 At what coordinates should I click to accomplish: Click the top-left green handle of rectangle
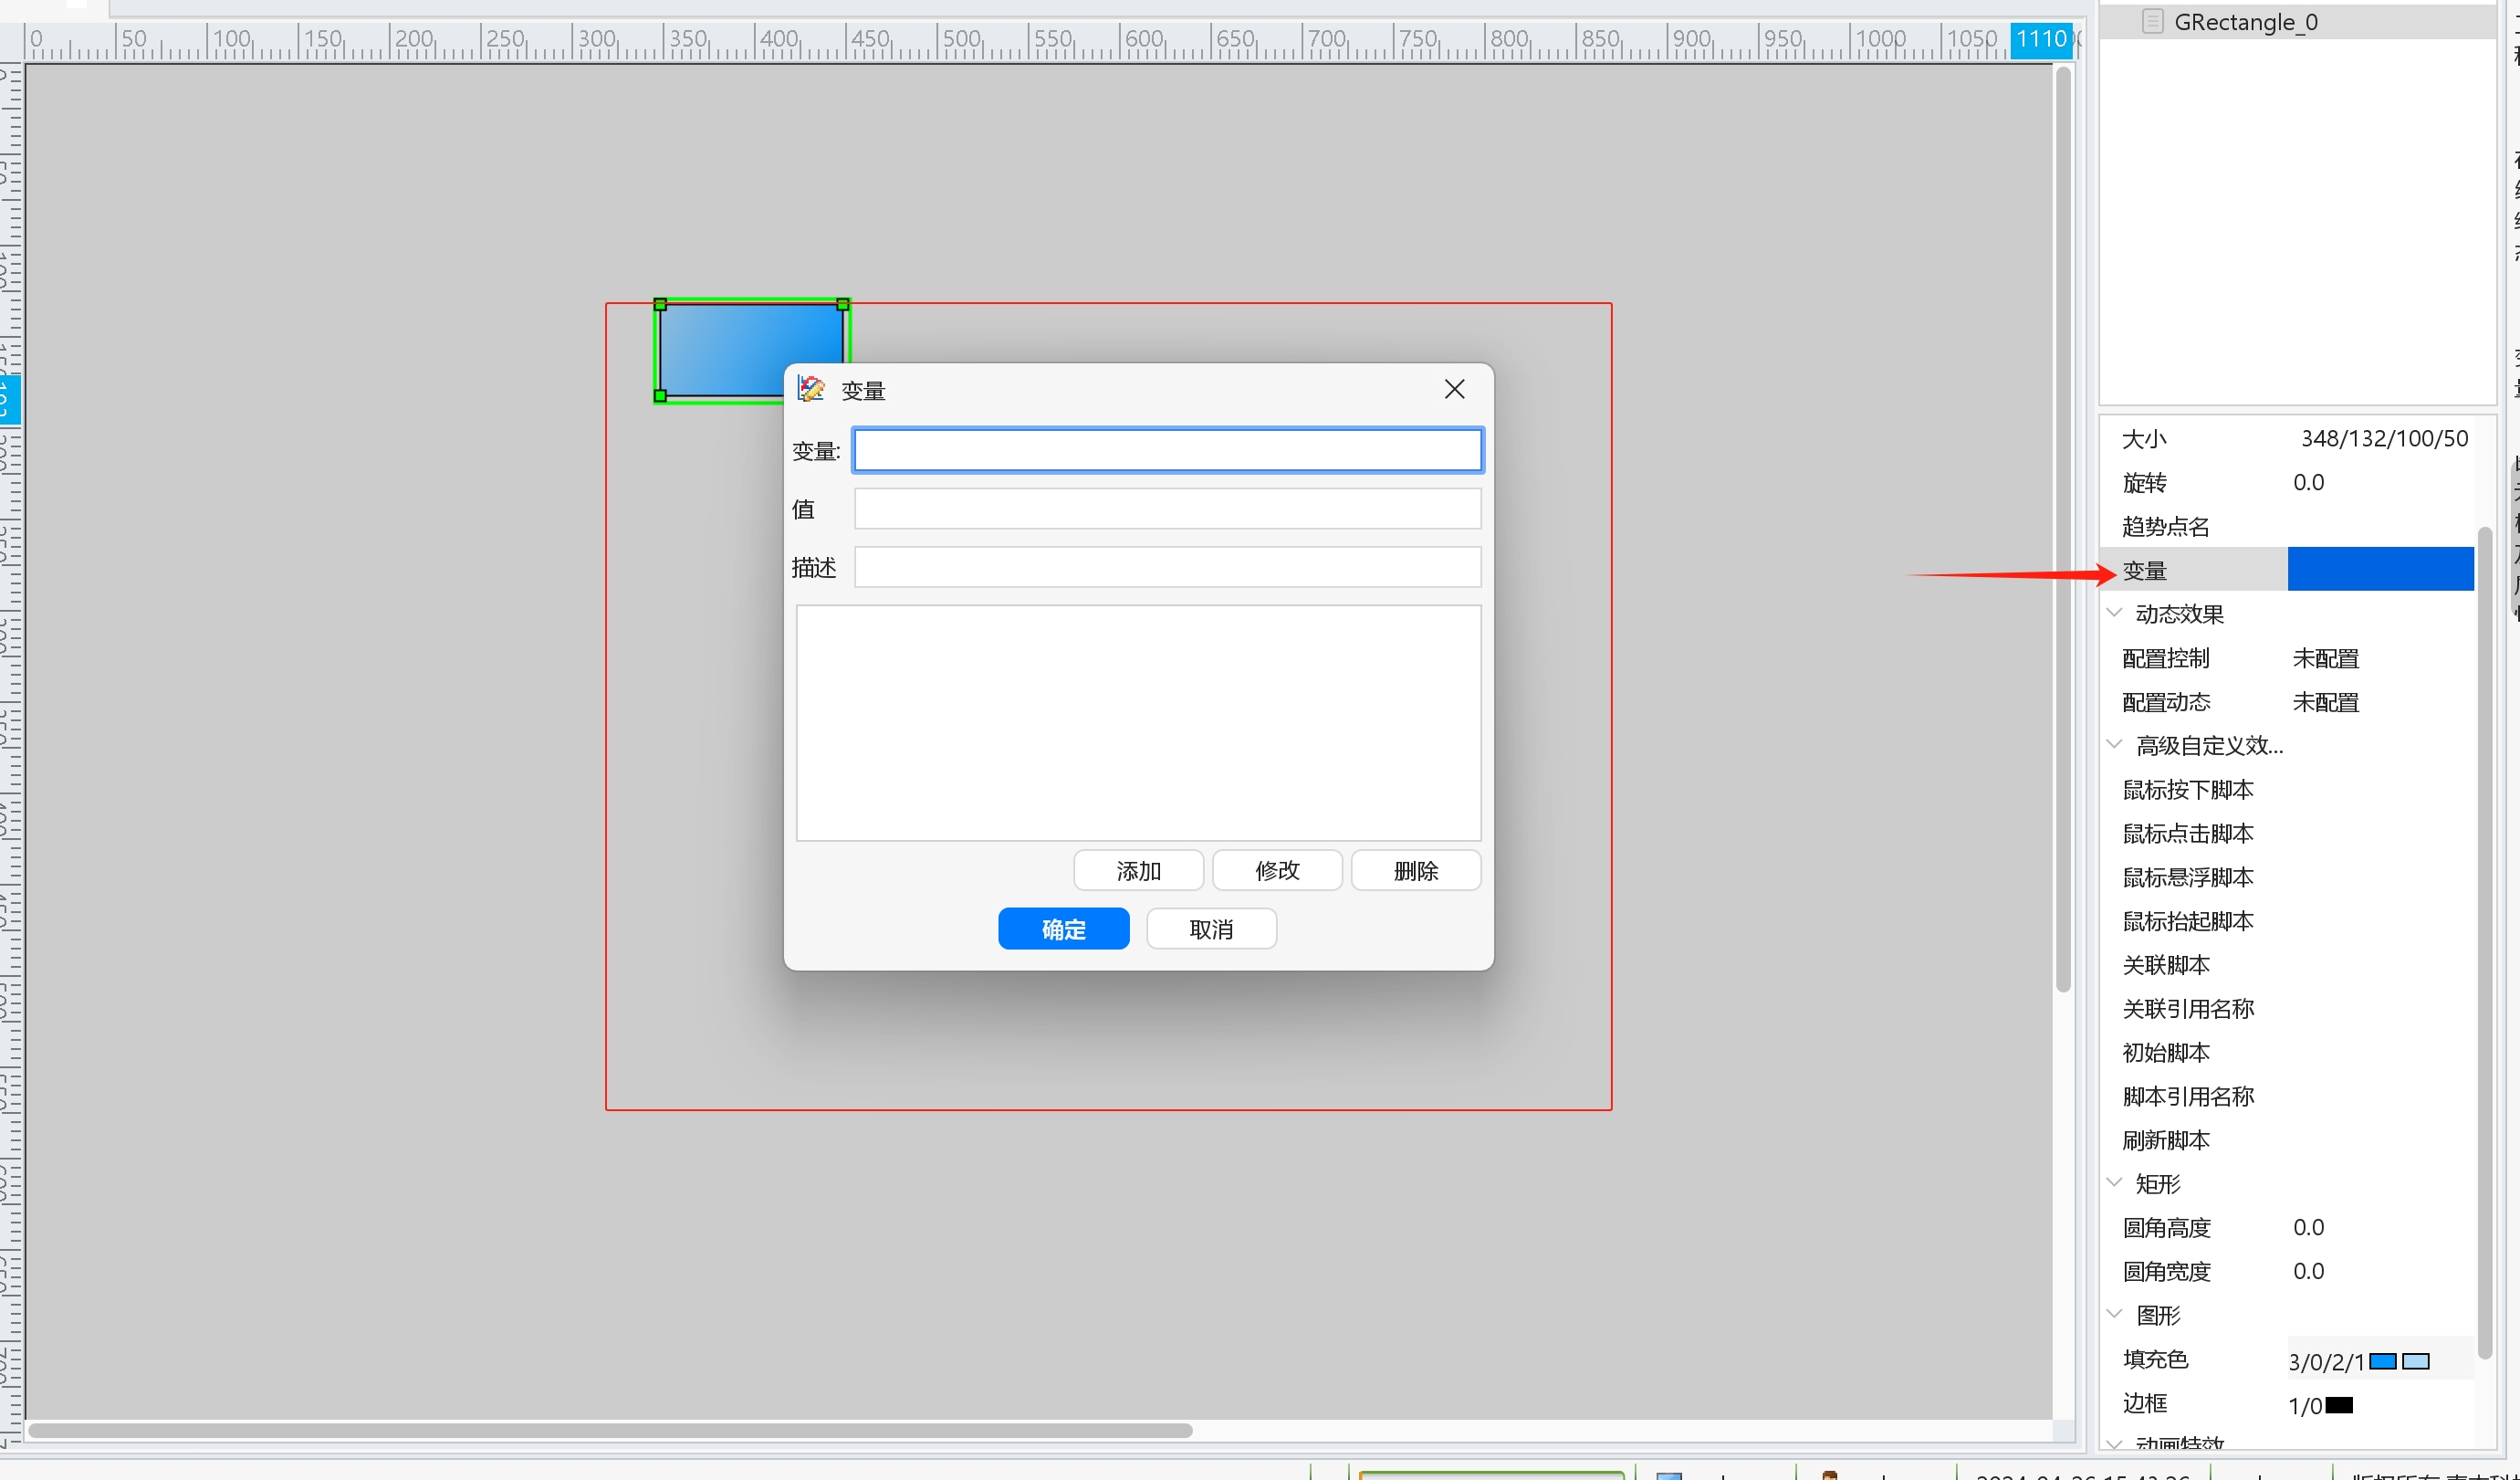[660, 304]
